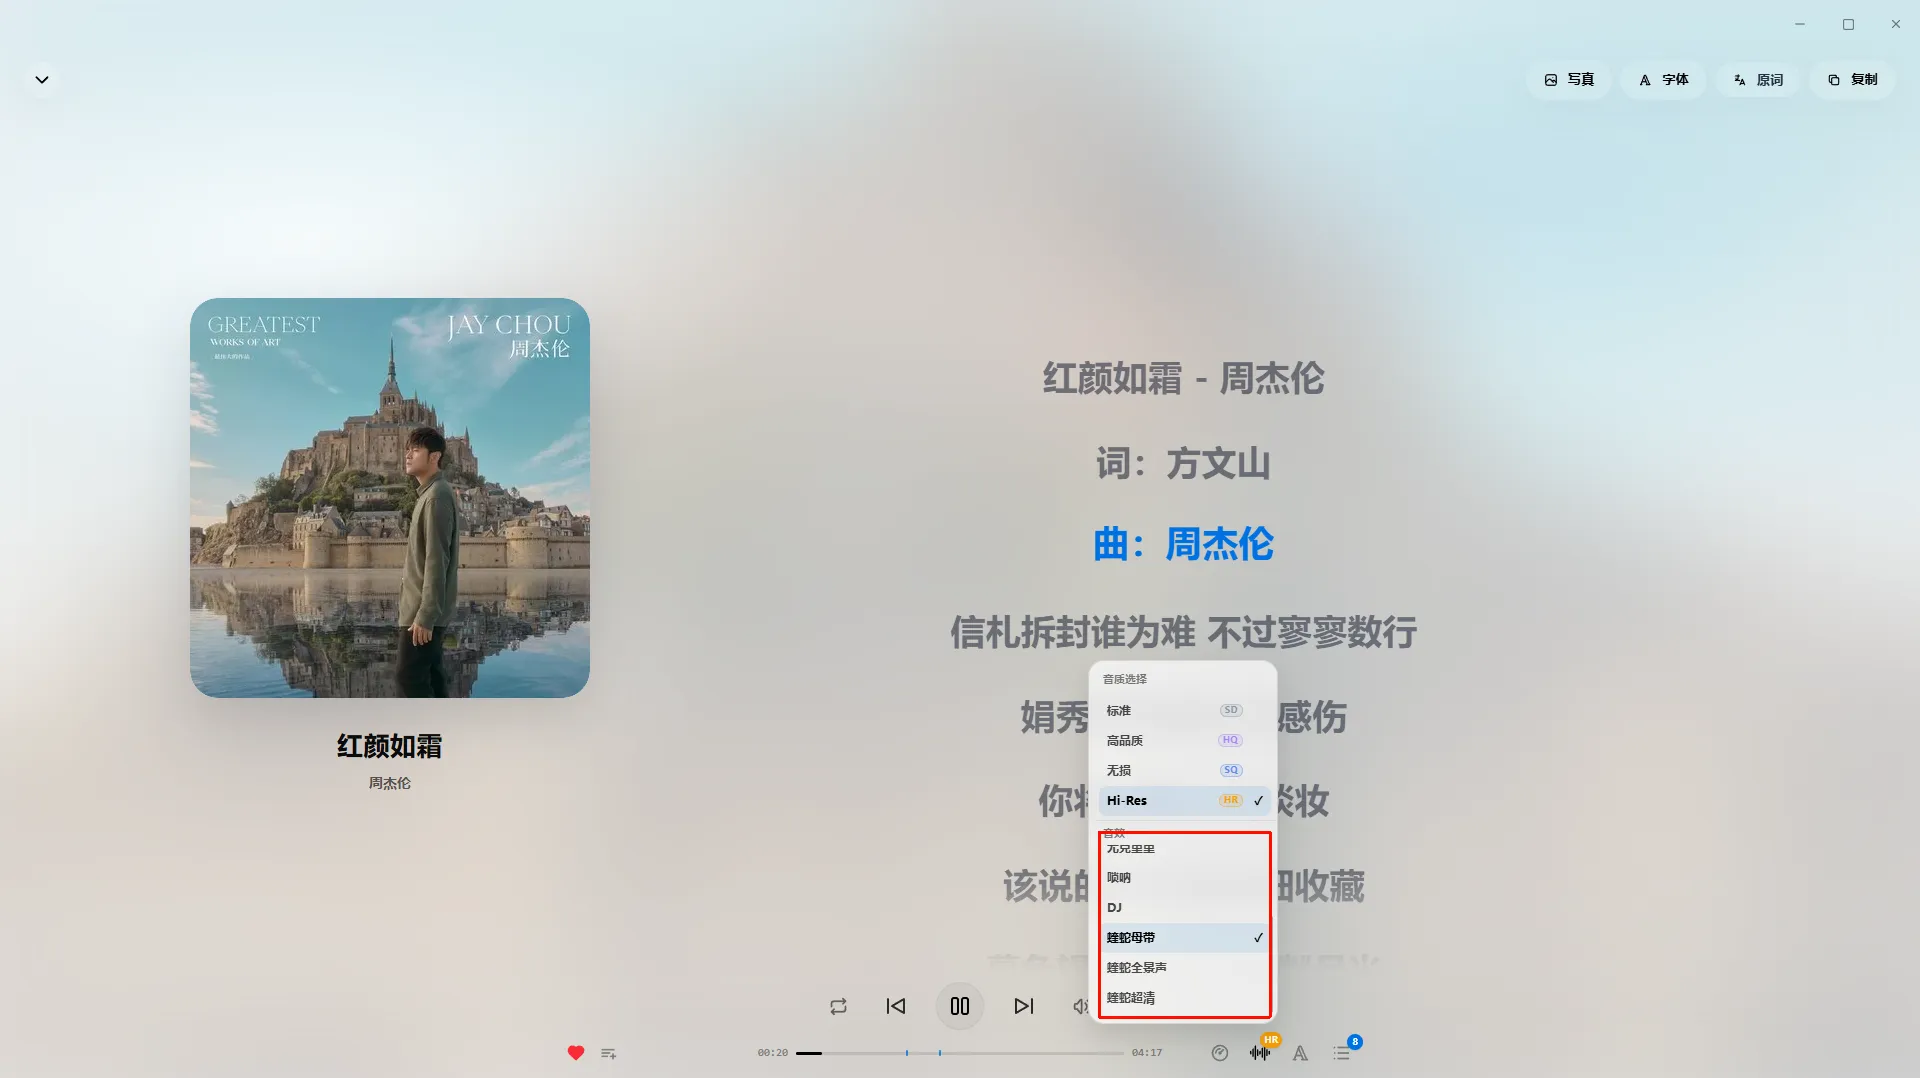This screenshot has height=1078, width=1920.
Task: Apply the 唢呐 sound effect
Action: click(1184, 878)
